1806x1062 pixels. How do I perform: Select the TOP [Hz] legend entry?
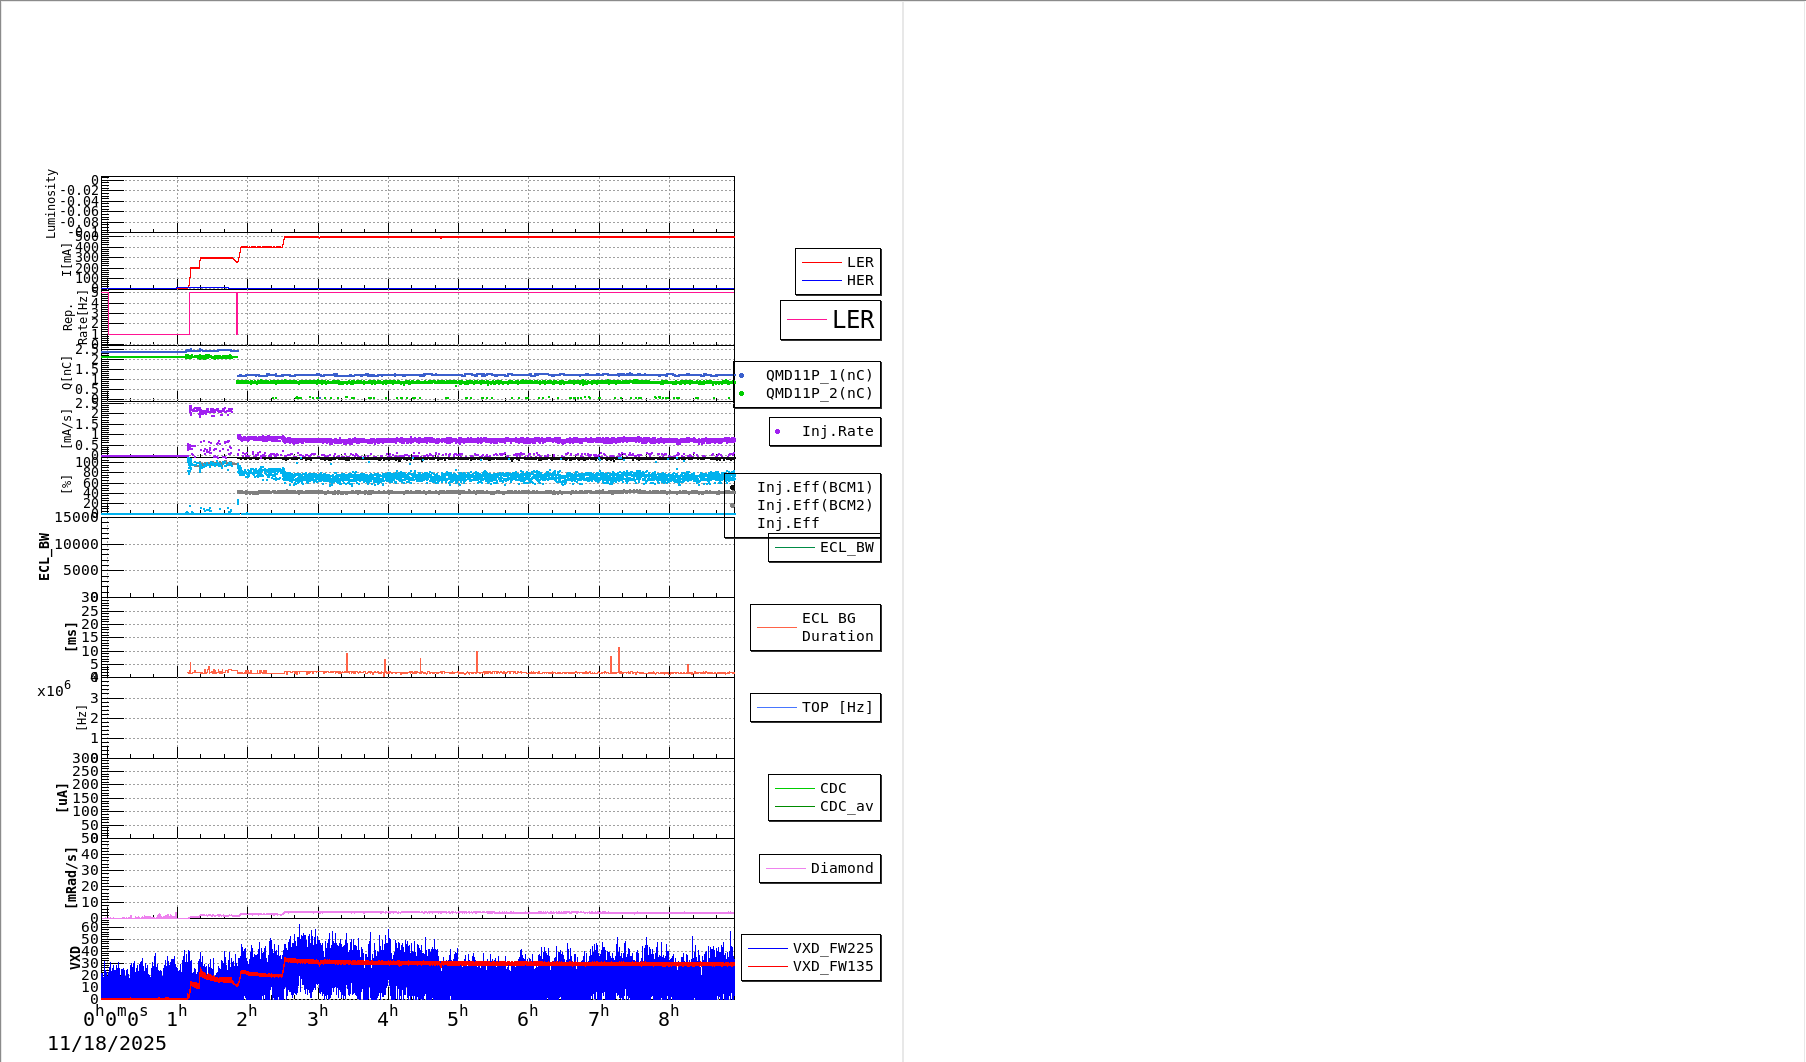816,708
